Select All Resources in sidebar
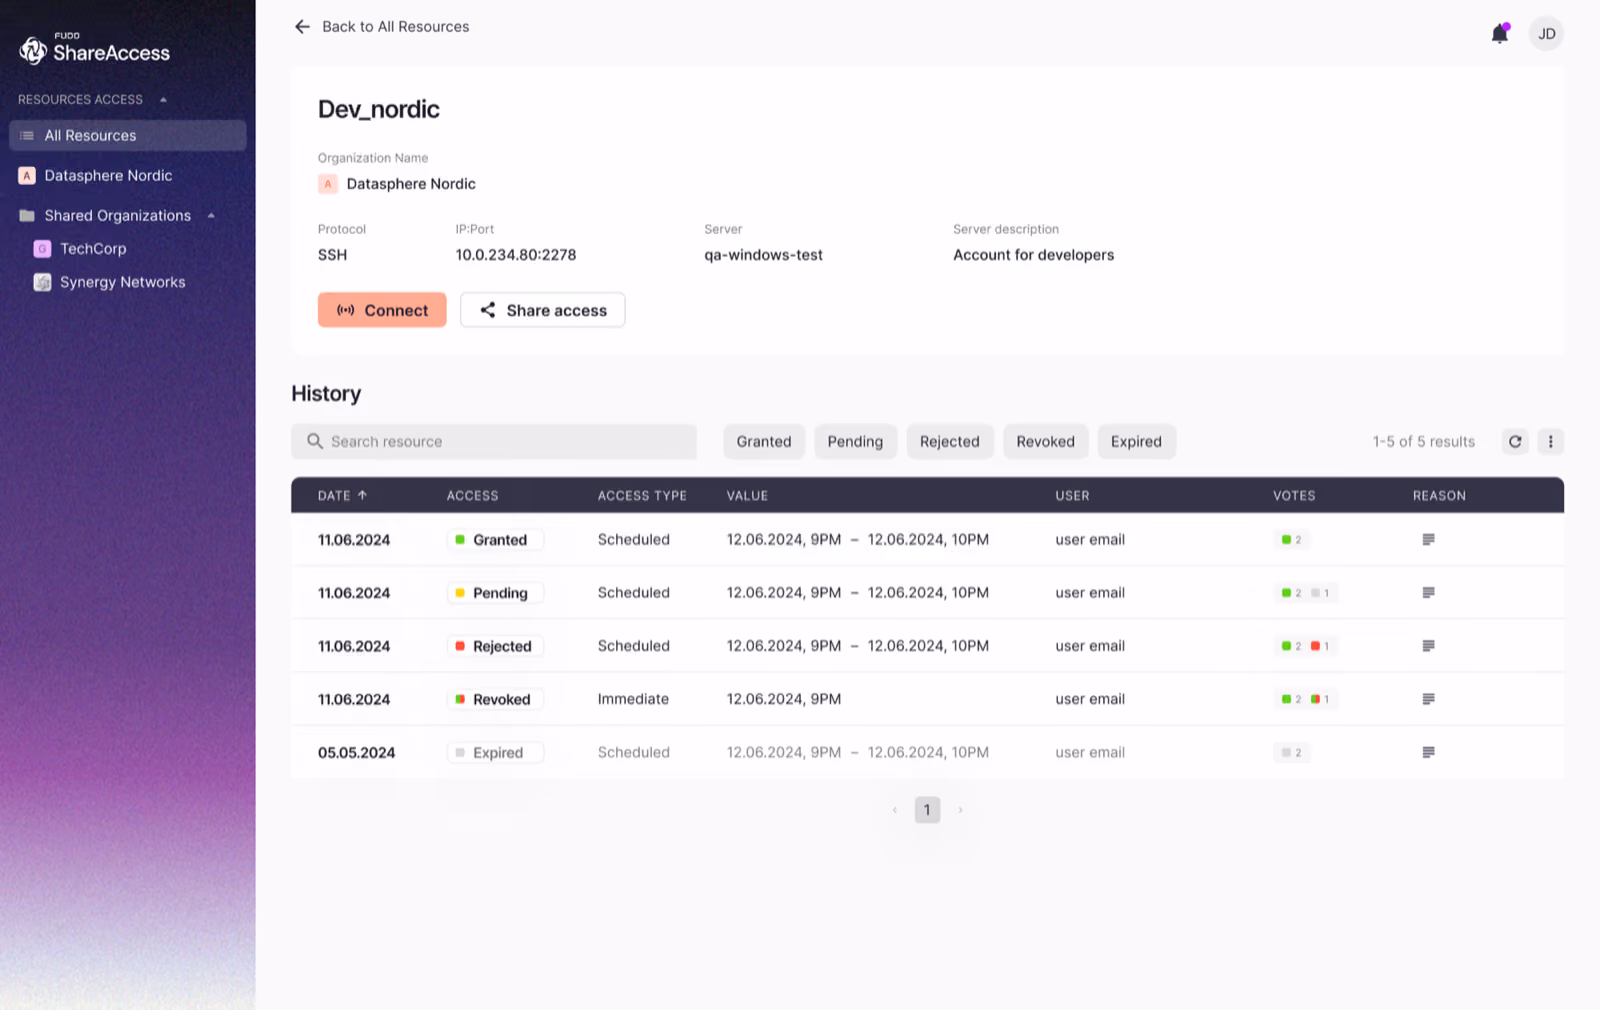Viewport: 1600px width, 1010px height. (128, 136)
